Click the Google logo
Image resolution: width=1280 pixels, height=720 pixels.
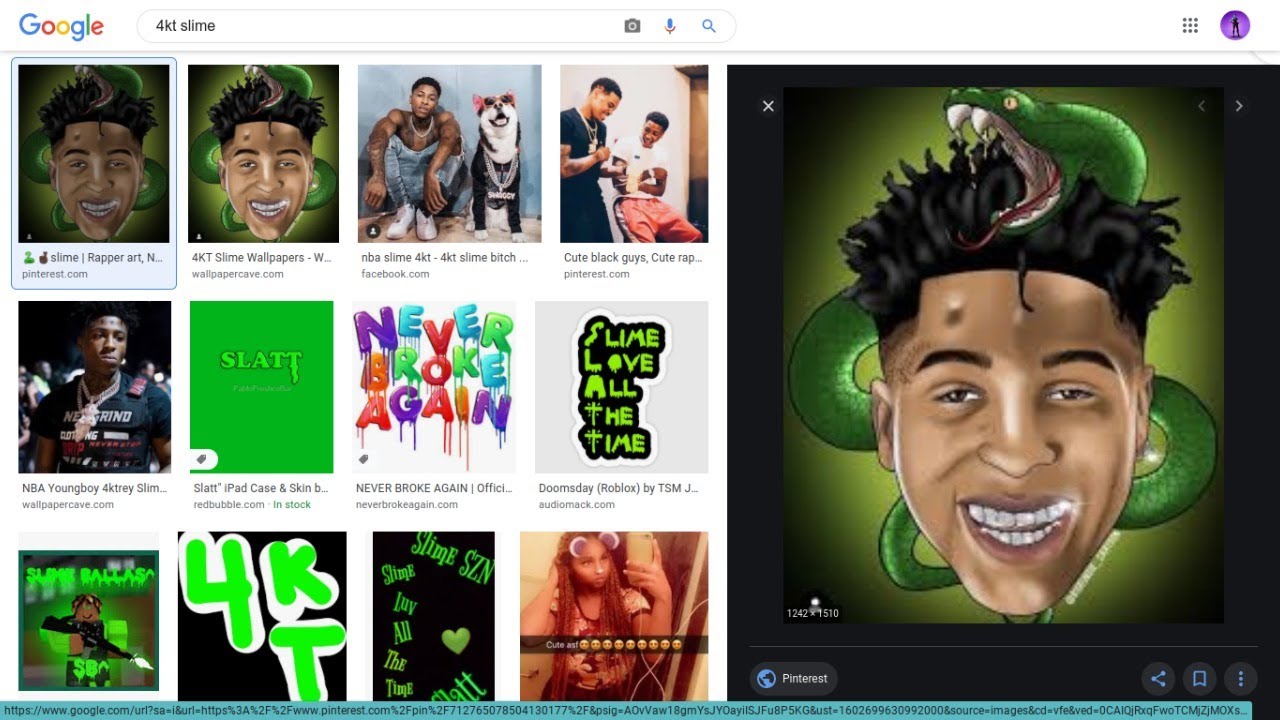pyautogui.click(x=61, y=27)
